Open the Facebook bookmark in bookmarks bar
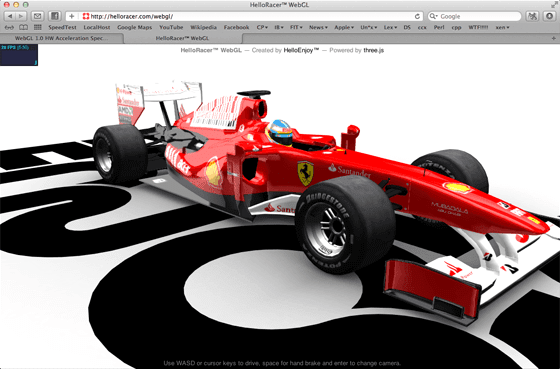The image size is (560, 369). [x=236, y=28]
